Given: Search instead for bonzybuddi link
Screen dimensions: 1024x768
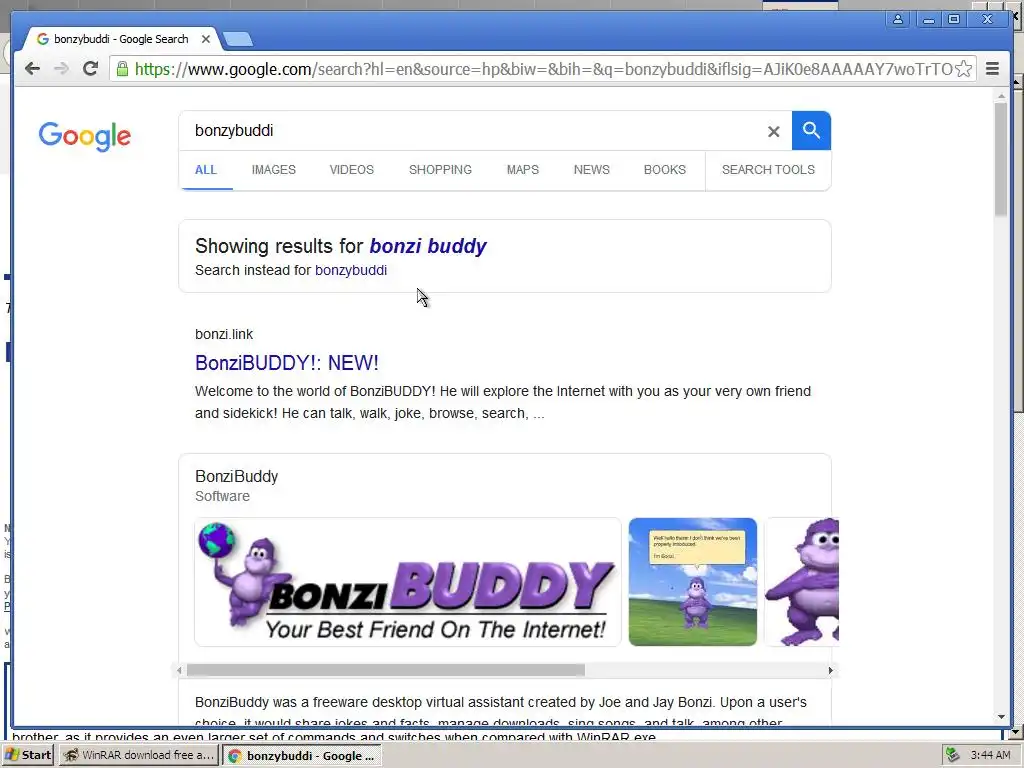Looking at the screenshot, I should click(x=351, y=270).
